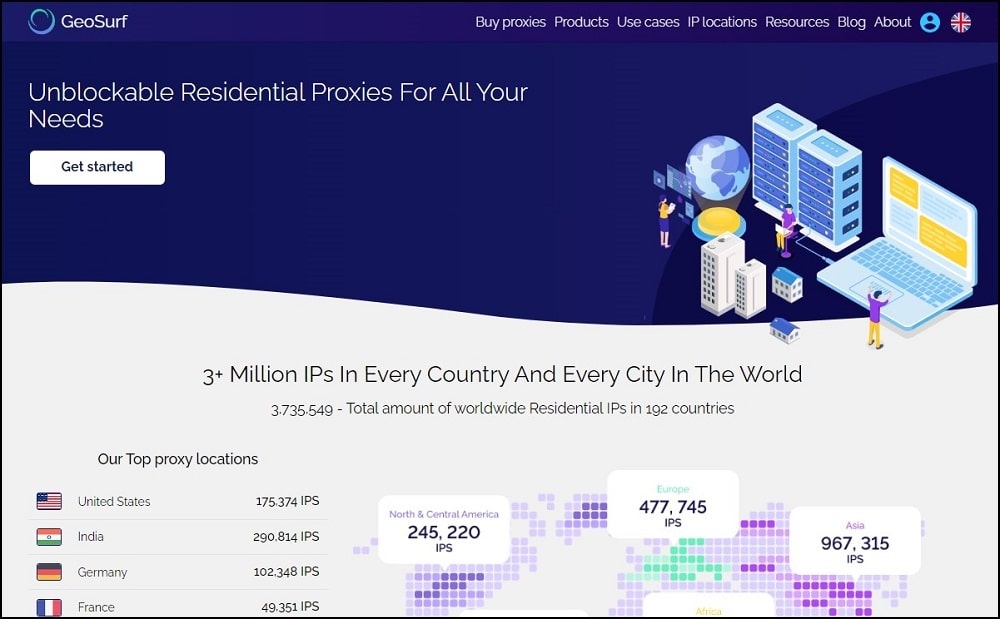Click the 3,735,549 total IPs subtitle
1000x619 pixels.
[x=503, y=409]
